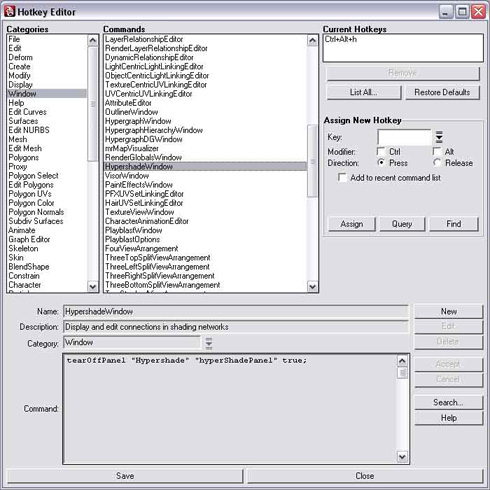
Task: Select RenderGlobalsWindow command
Action: tap(205, 157)
